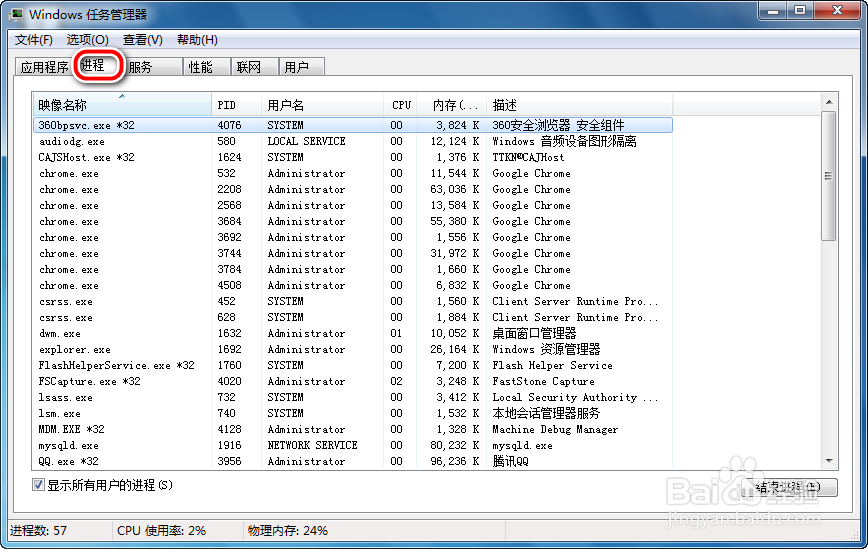The image size is (868, 549).
Task: Click 物理内存: 24% status entry
Action: 288,531
